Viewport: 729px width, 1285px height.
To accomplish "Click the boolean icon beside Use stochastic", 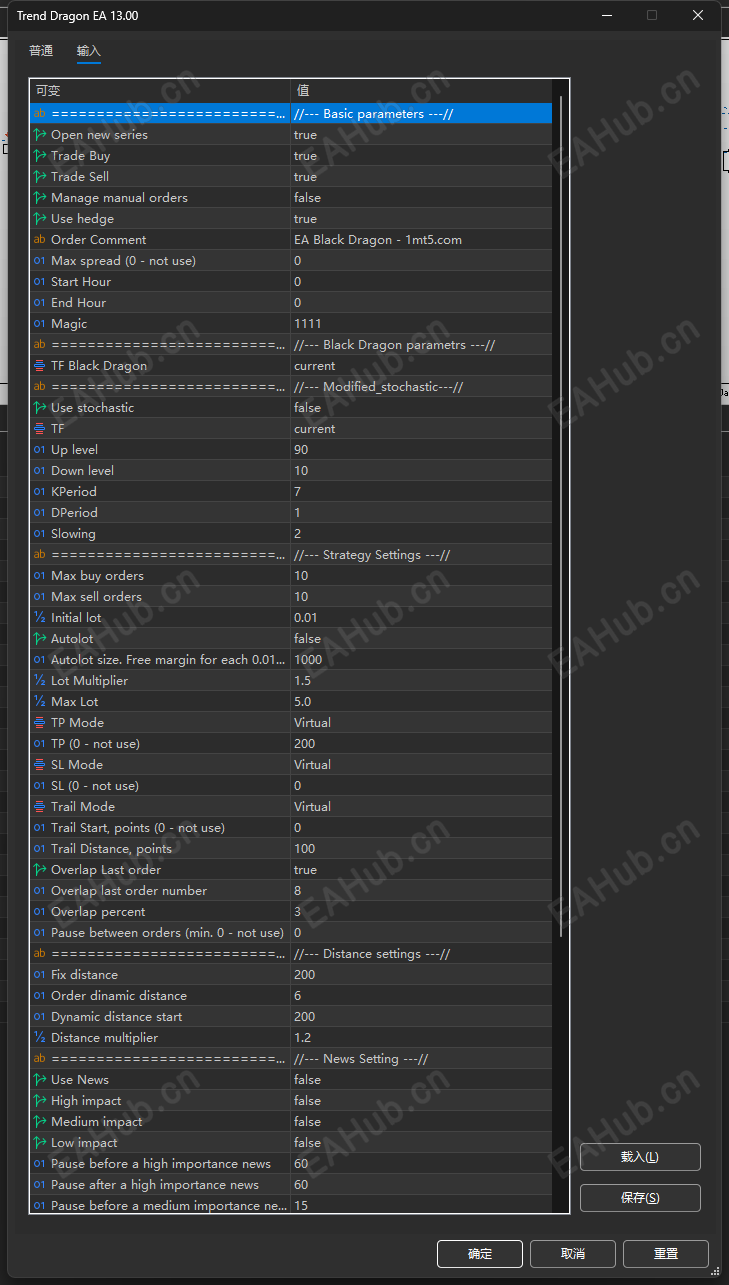I will pyautogui.click(x=40, y=408).
